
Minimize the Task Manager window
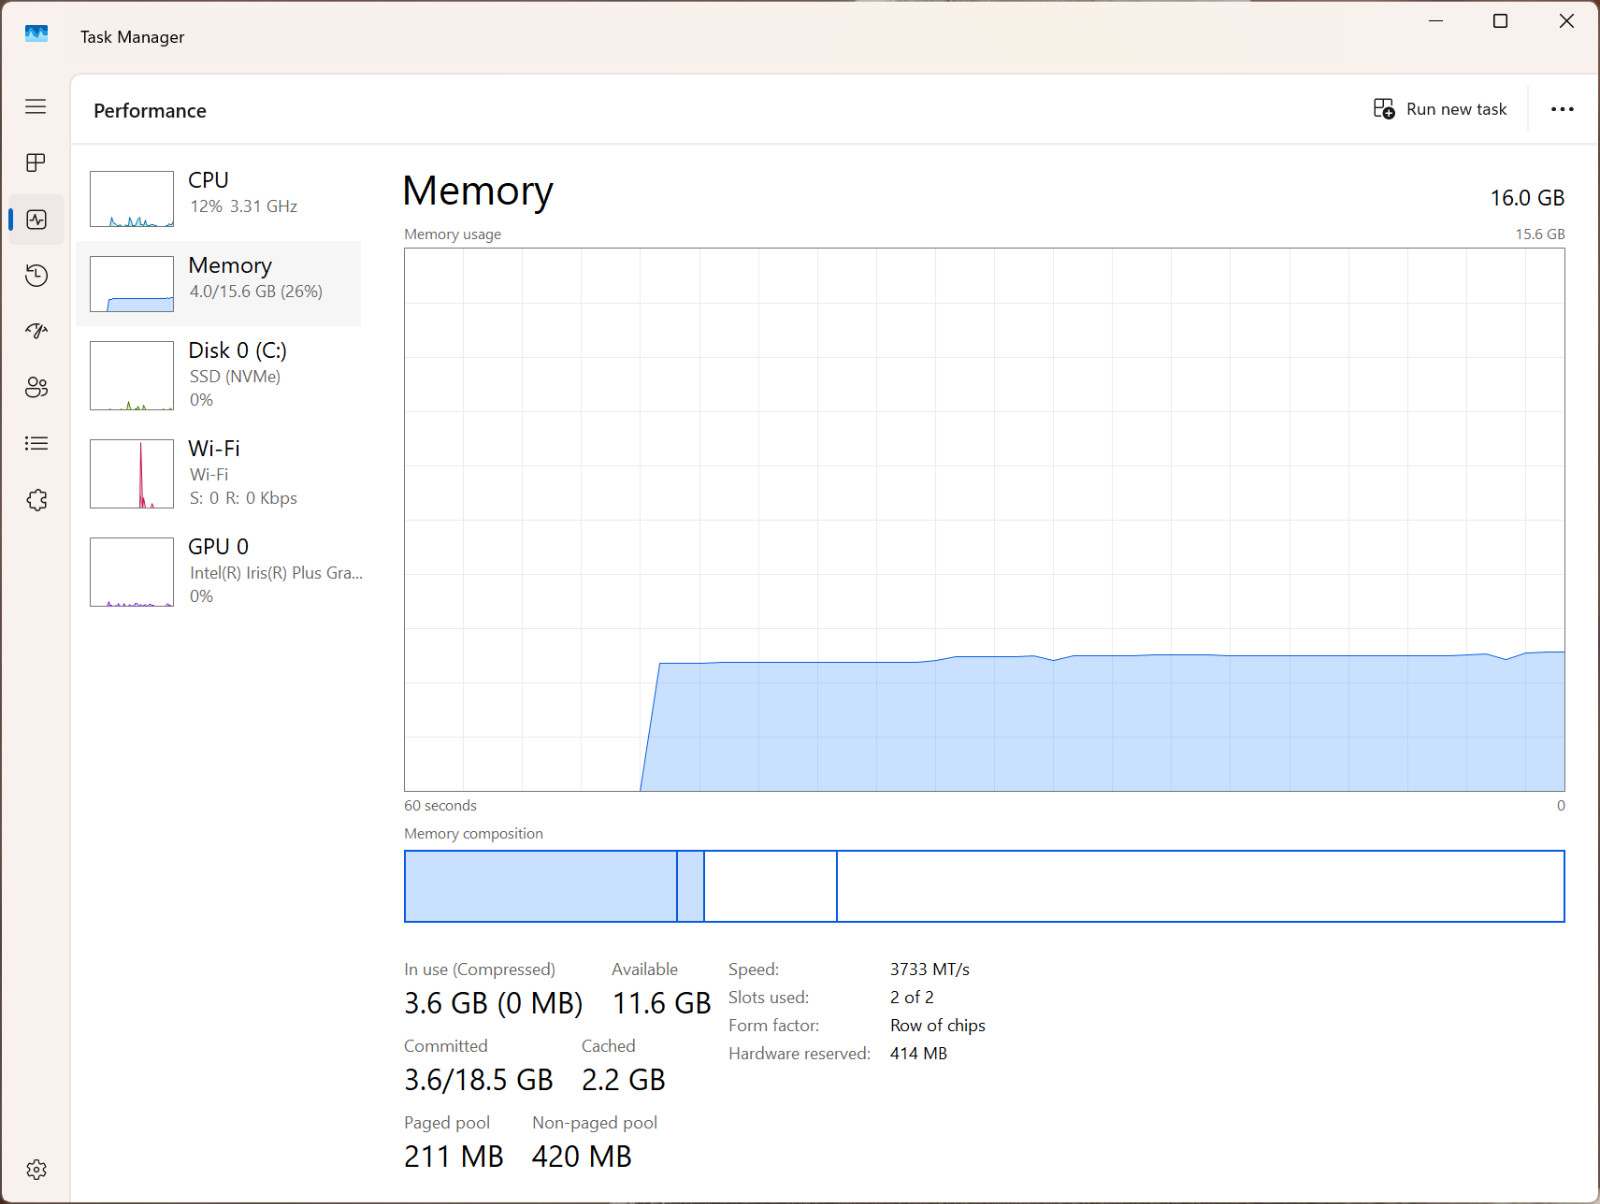[1436, 21]
